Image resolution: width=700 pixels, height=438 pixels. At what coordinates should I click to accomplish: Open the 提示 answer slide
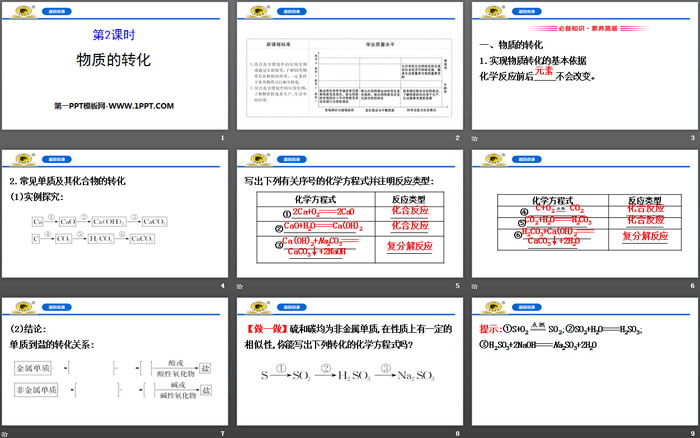click(582, 369)
